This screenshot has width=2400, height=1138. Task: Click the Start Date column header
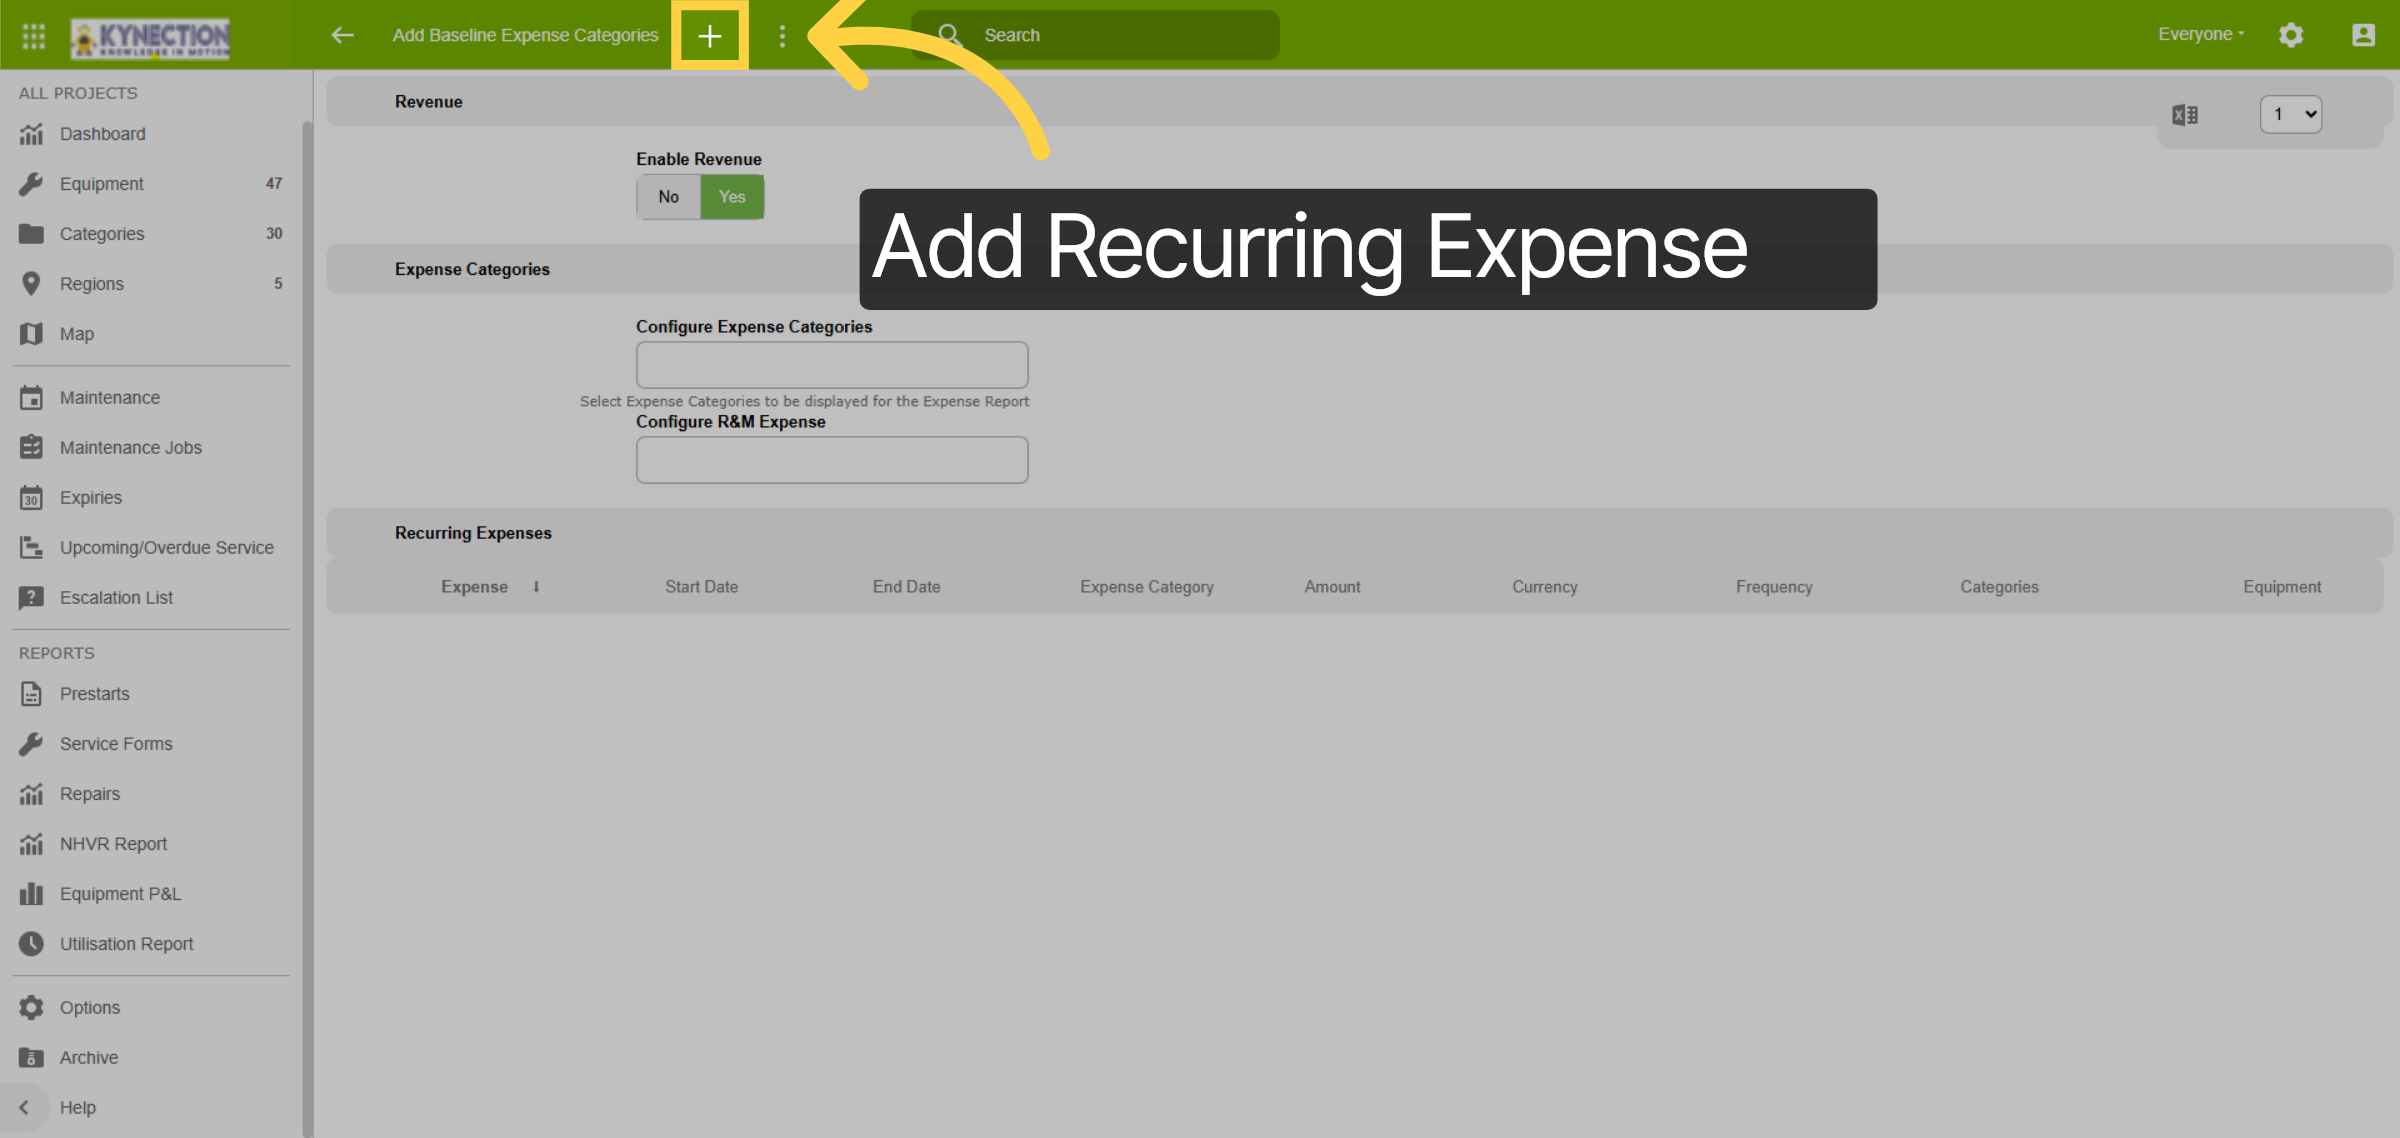pyautogui.click(x=702, y=588)
